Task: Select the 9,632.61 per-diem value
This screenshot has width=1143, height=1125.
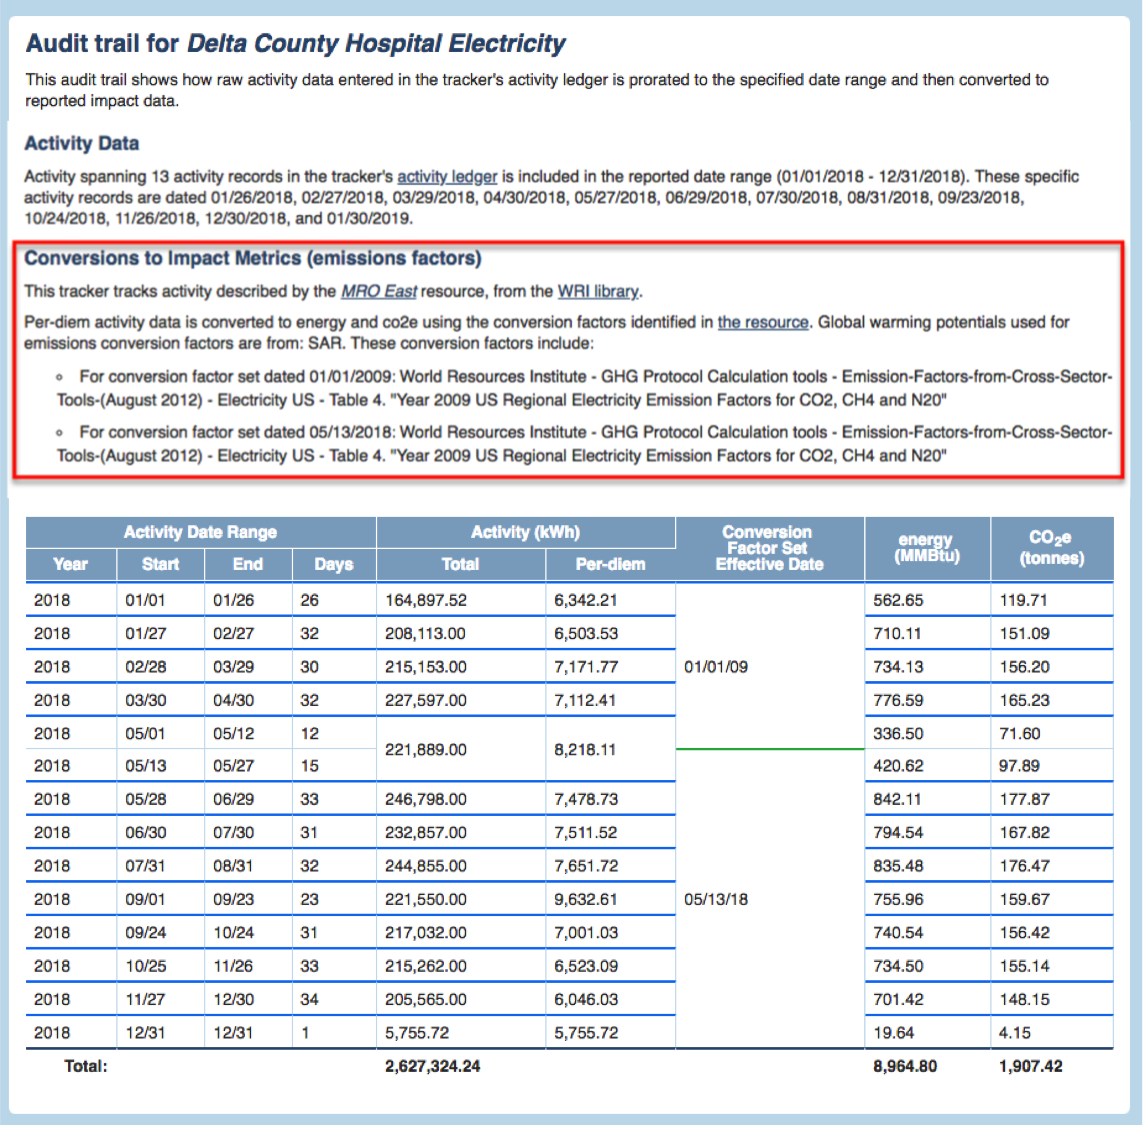Action: coord(586,899)
